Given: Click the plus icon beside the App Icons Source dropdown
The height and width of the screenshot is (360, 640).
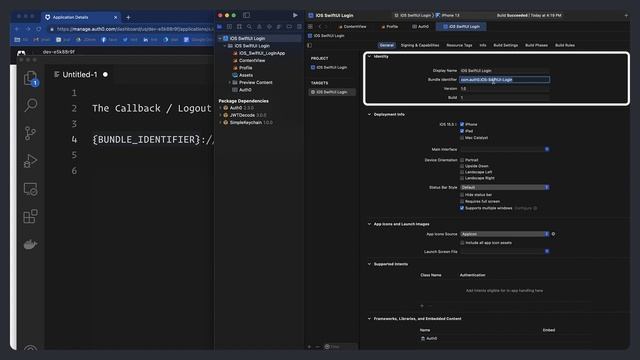Looking at the screenshot, I should (x=553, y=234).
